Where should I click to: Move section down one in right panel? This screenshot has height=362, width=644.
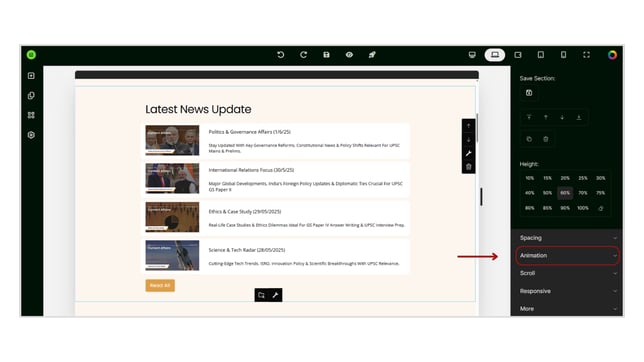click(x=562, y=117)
